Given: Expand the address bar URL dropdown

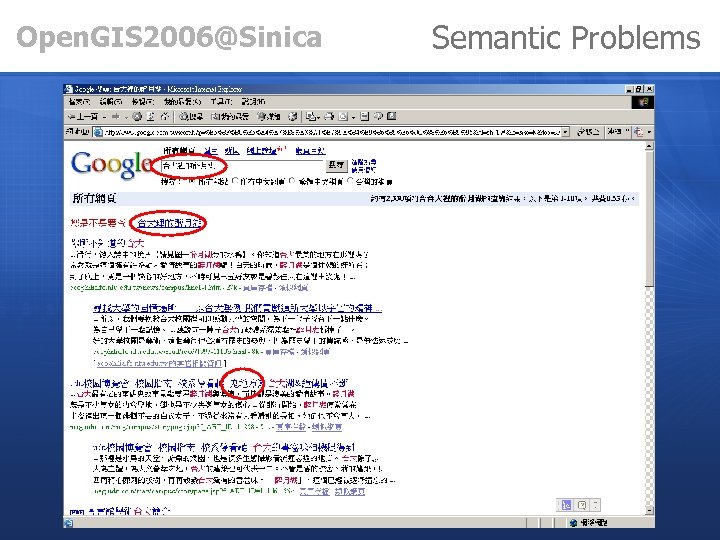Looking at the screenshot, I should (x=566, y=132).
